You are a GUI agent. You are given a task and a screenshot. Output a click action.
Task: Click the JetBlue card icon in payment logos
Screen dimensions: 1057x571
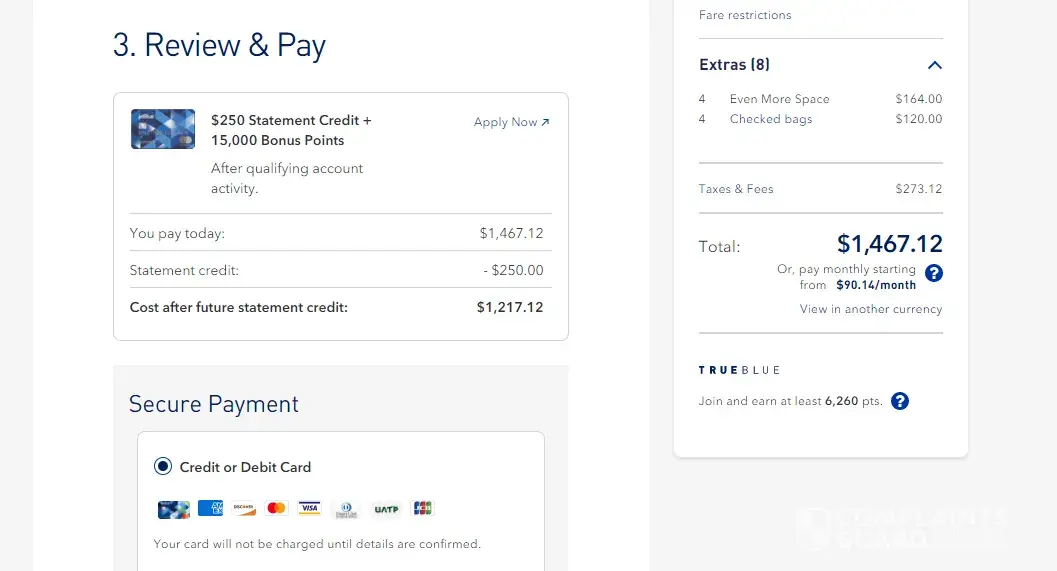(173, 509)
